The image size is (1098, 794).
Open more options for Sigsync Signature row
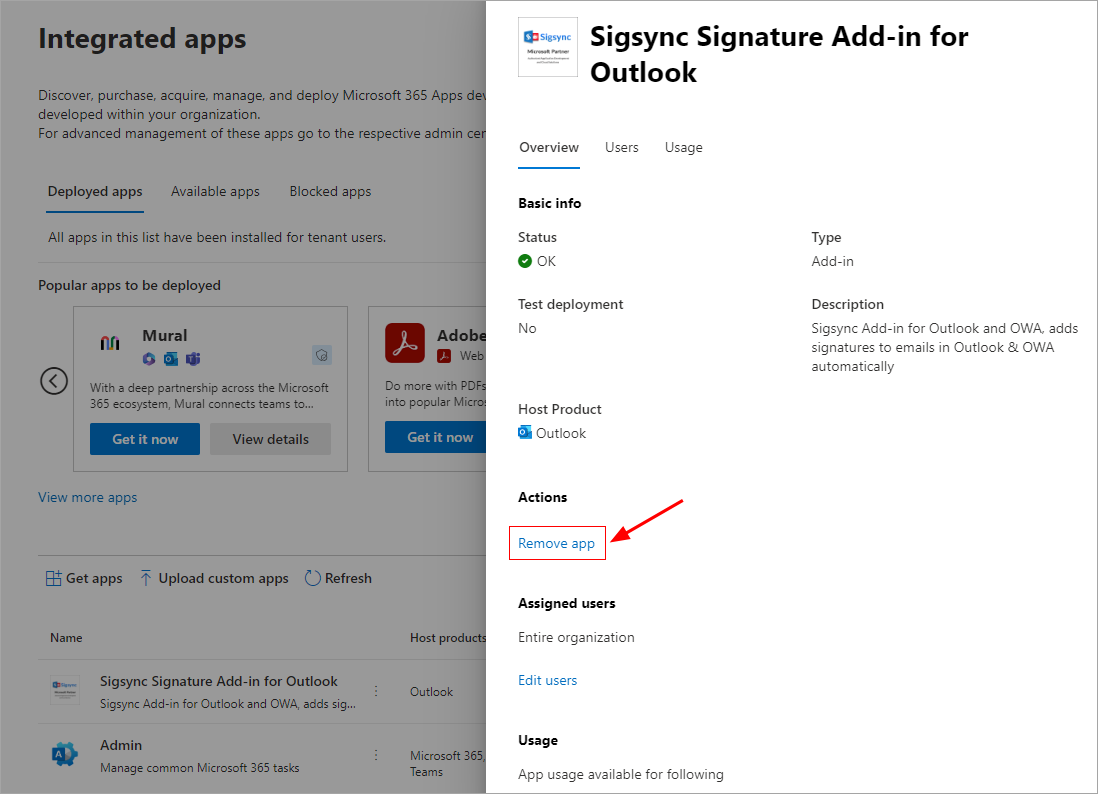coord(376,691)
